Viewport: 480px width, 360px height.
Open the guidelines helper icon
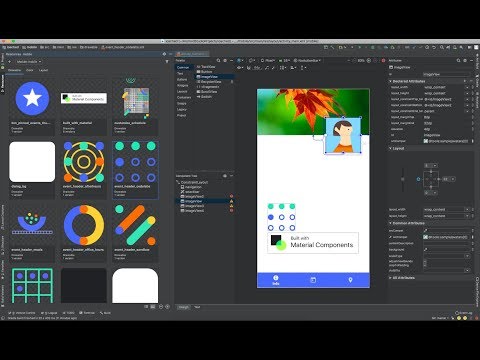coord(303,68)
